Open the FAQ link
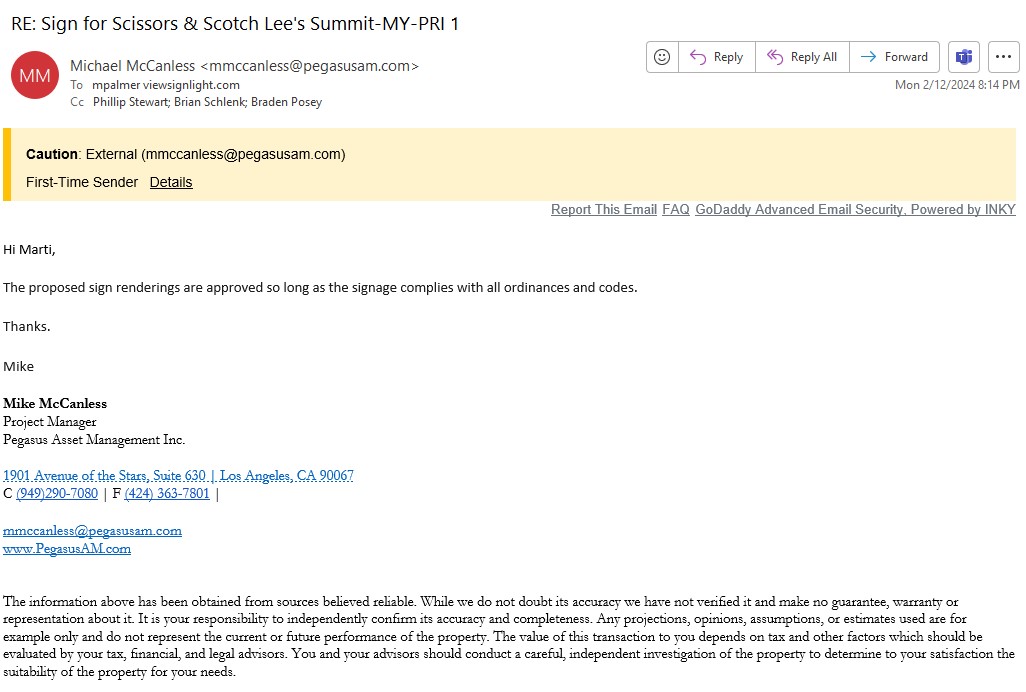The width and height of the screenshot is (1026, 692). 676,210
